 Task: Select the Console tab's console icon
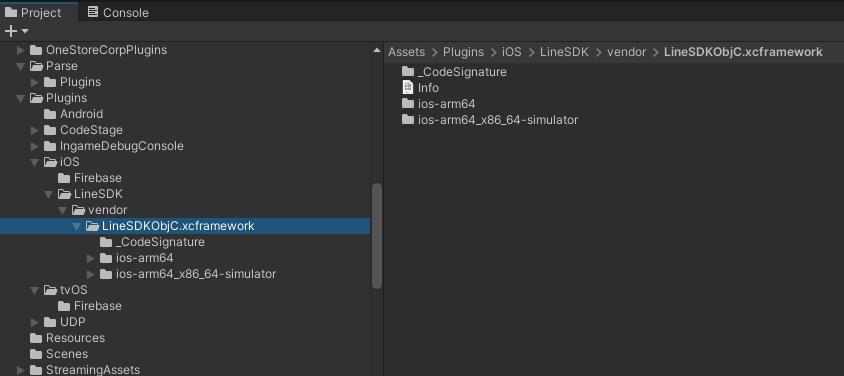click(x=93, y=12)
